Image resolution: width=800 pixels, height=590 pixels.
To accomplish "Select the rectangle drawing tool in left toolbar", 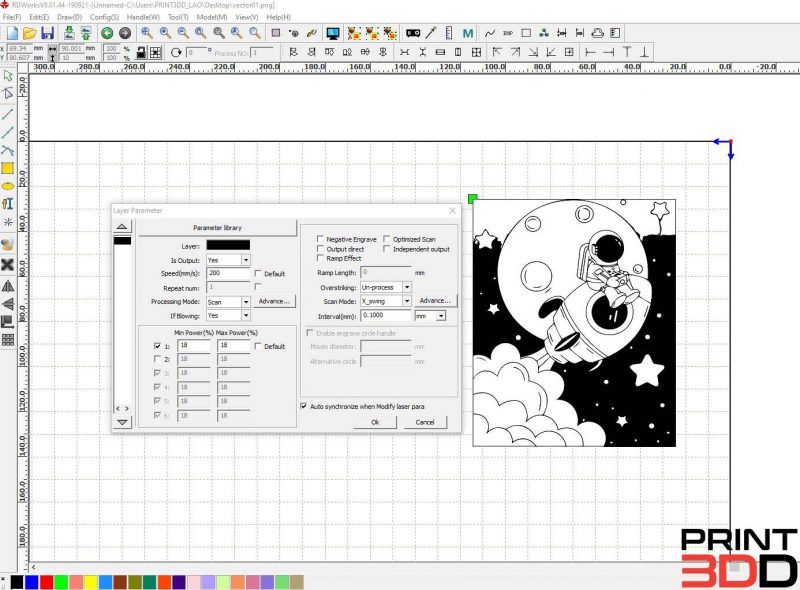I will pos(8,168).
